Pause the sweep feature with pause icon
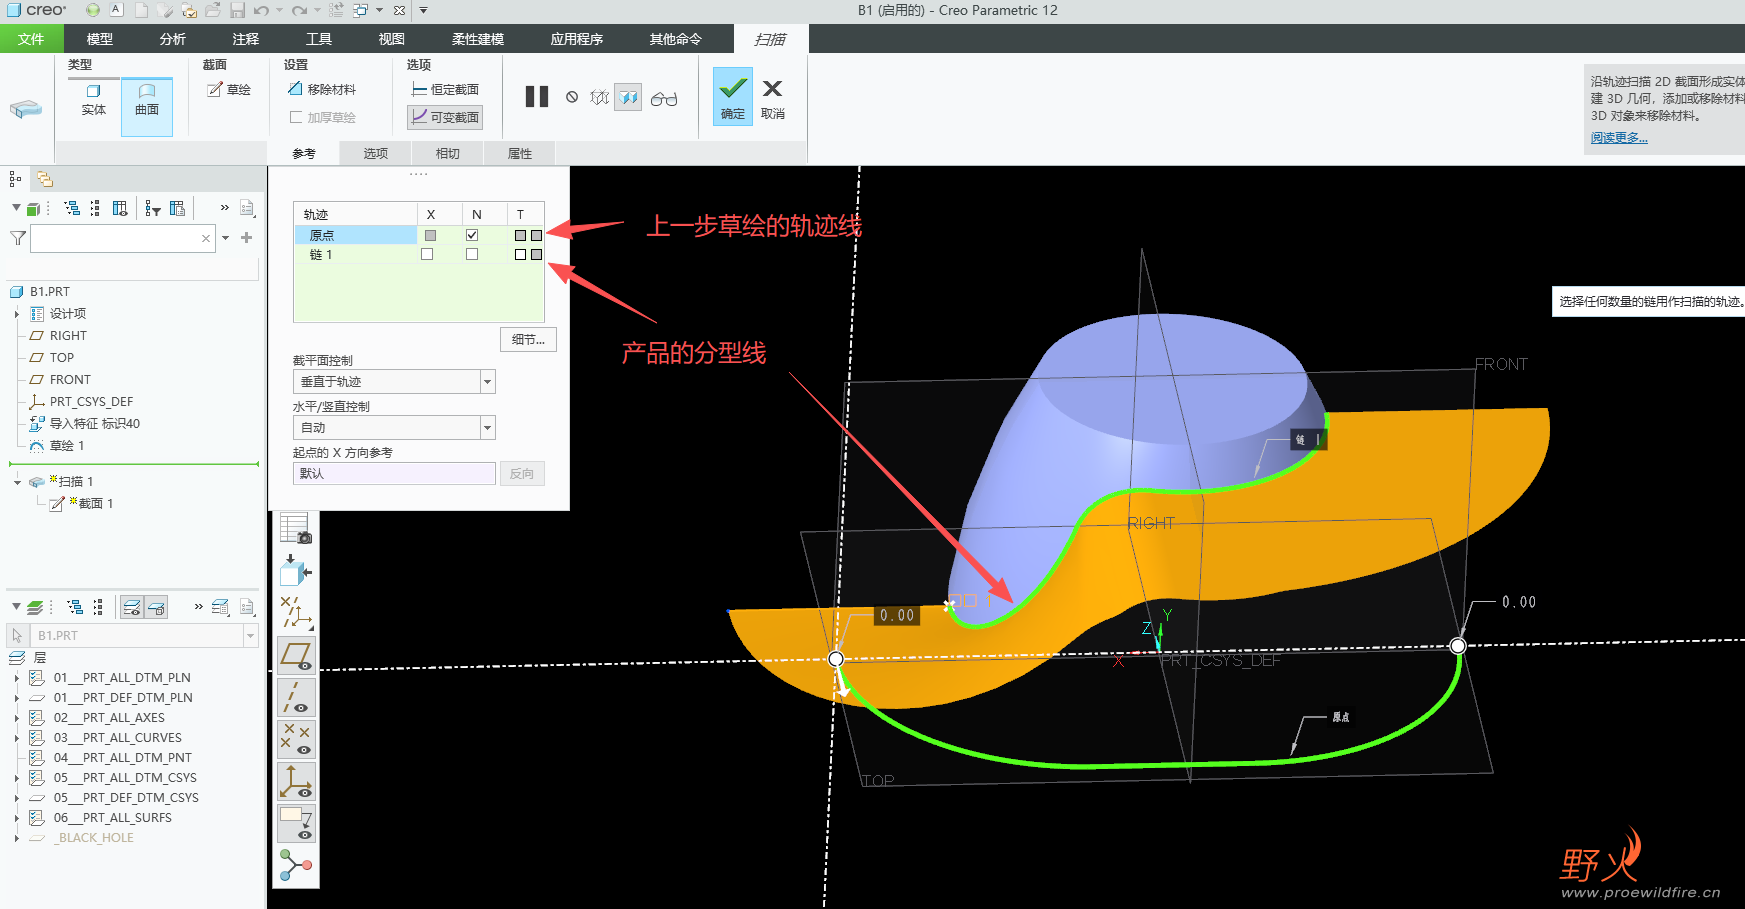The image size is (1745, 909). pyautogui.click(x=537, y=97)
